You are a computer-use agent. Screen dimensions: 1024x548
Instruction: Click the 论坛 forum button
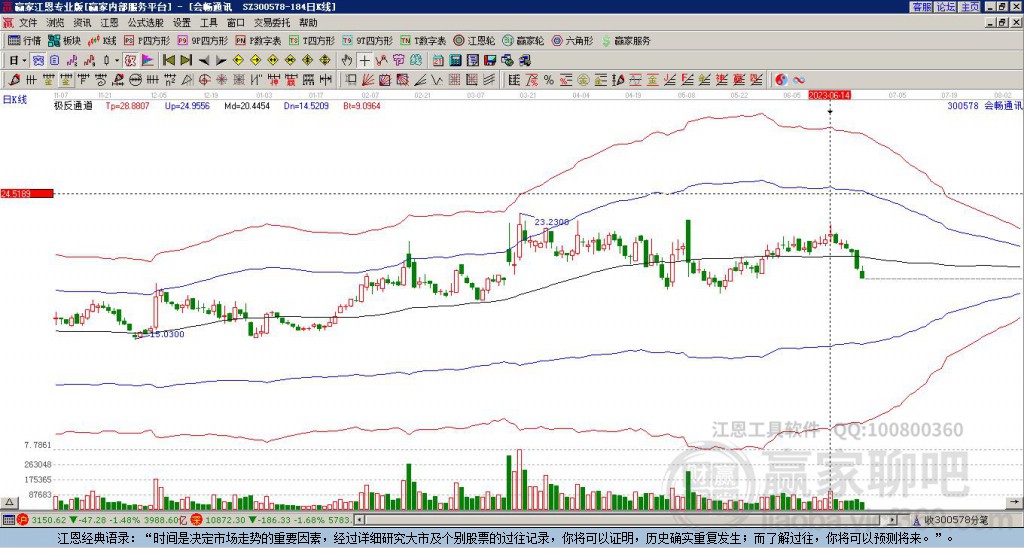[x=946, y=7]
